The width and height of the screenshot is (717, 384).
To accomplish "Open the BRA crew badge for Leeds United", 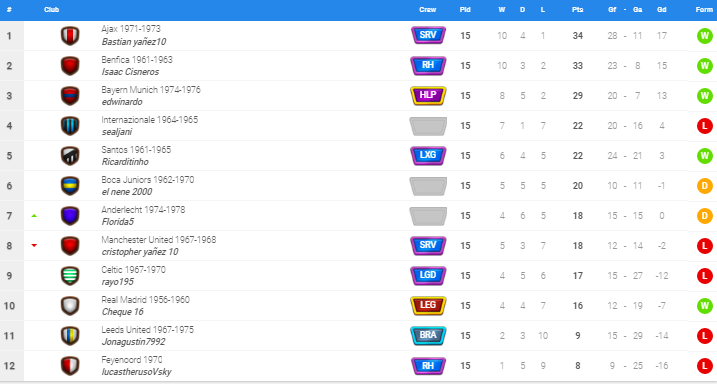I will click(428, 336).
